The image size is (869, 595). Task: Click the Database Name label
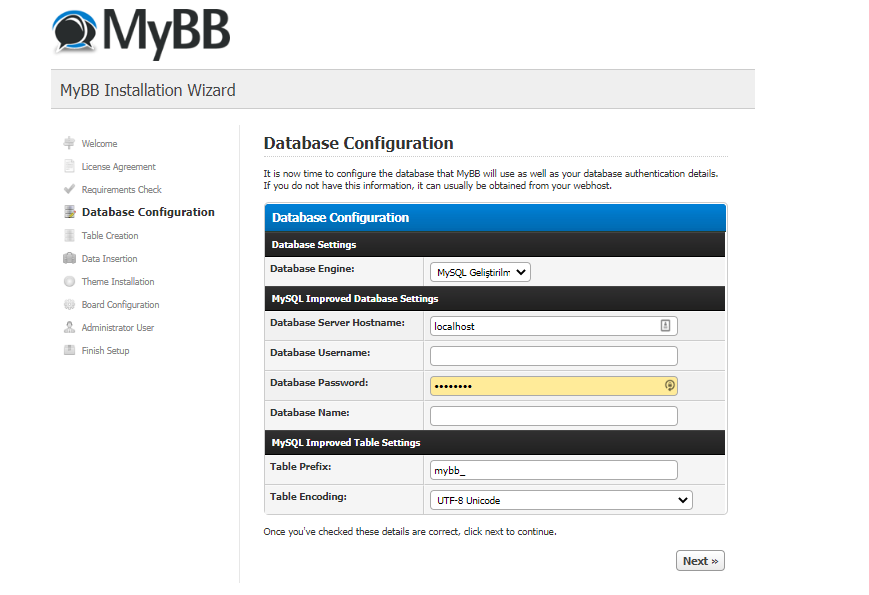coord(309,412)
